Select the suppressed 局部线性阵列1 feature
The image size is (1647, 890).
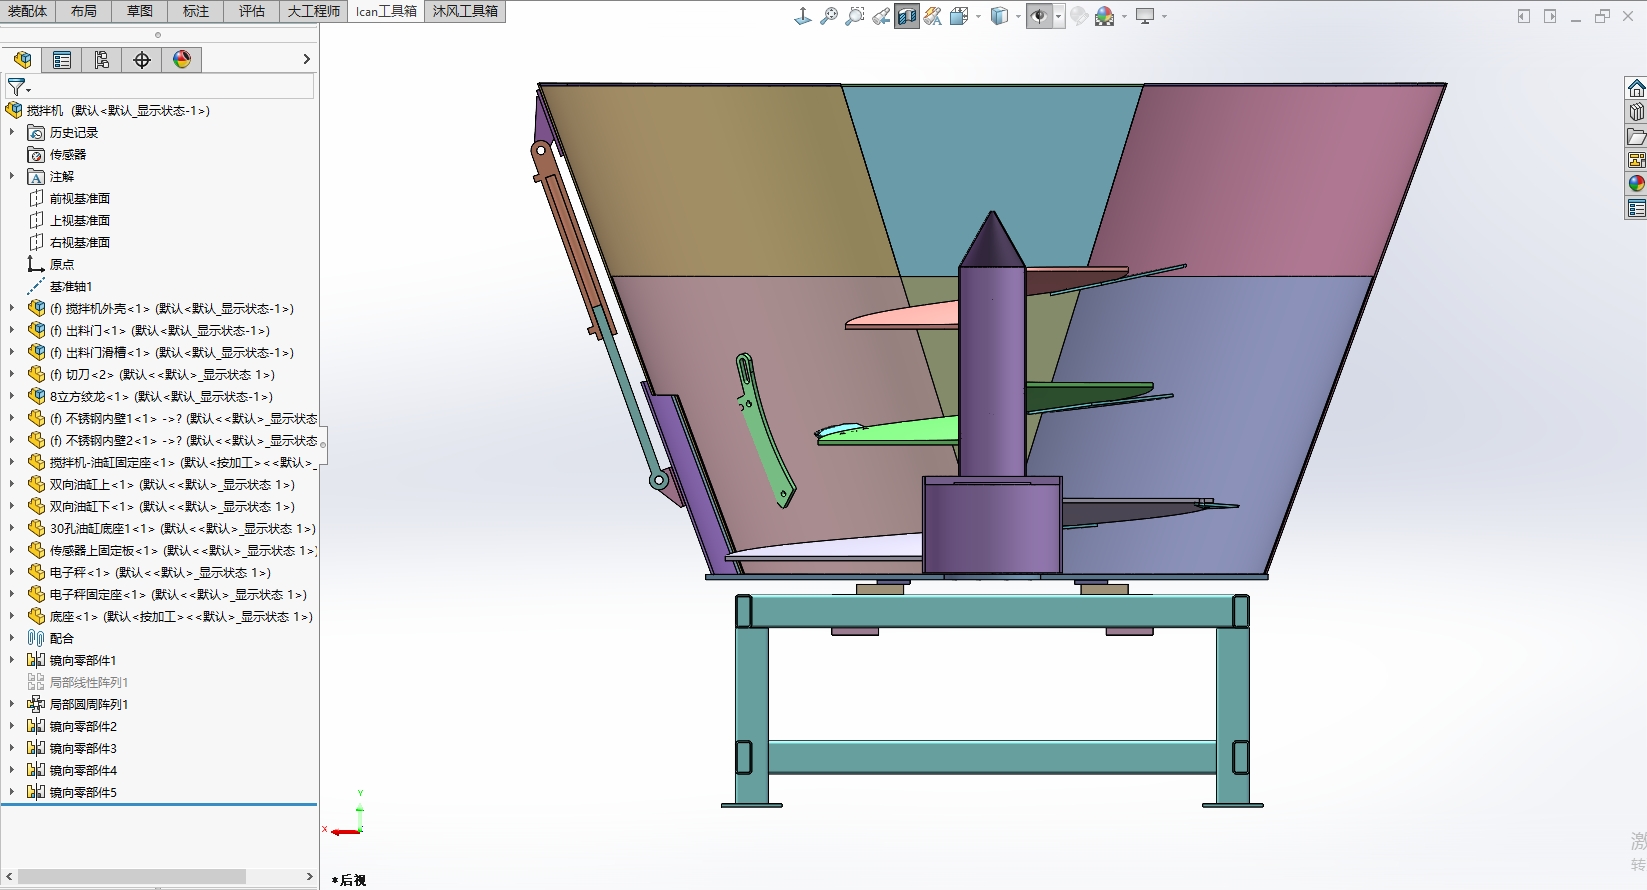pos(89,682)
